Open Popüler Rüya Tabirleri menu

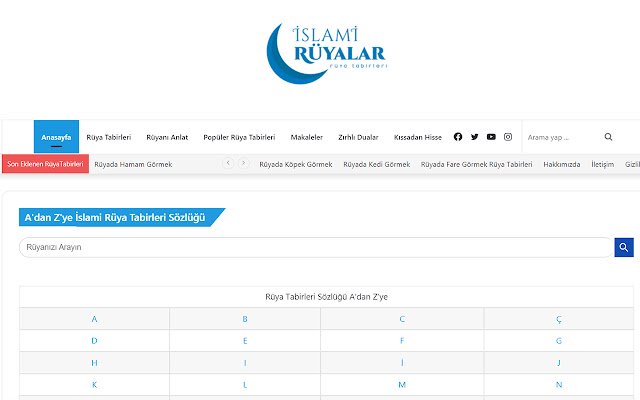239,137
